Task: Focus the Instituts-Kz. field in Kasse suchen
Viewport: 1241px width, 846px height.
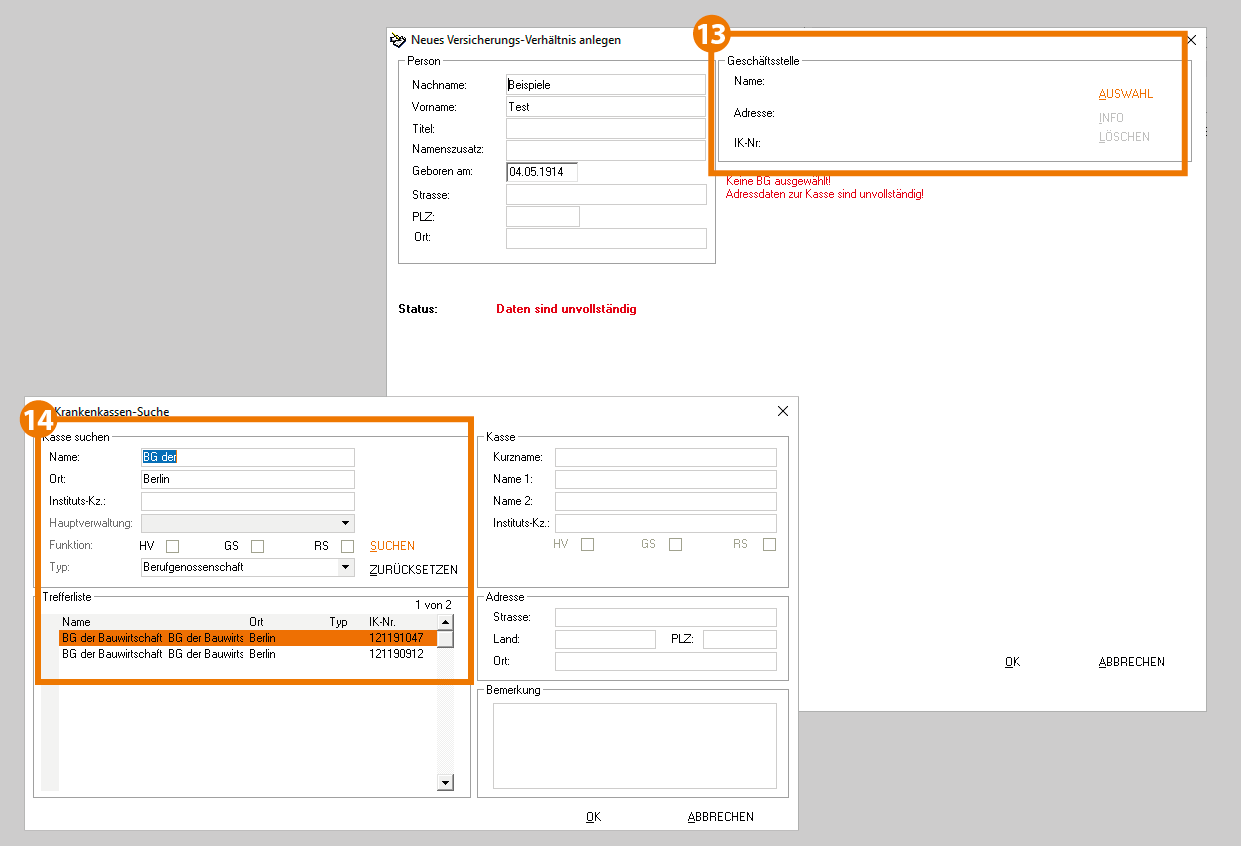Action: [247, 501]
